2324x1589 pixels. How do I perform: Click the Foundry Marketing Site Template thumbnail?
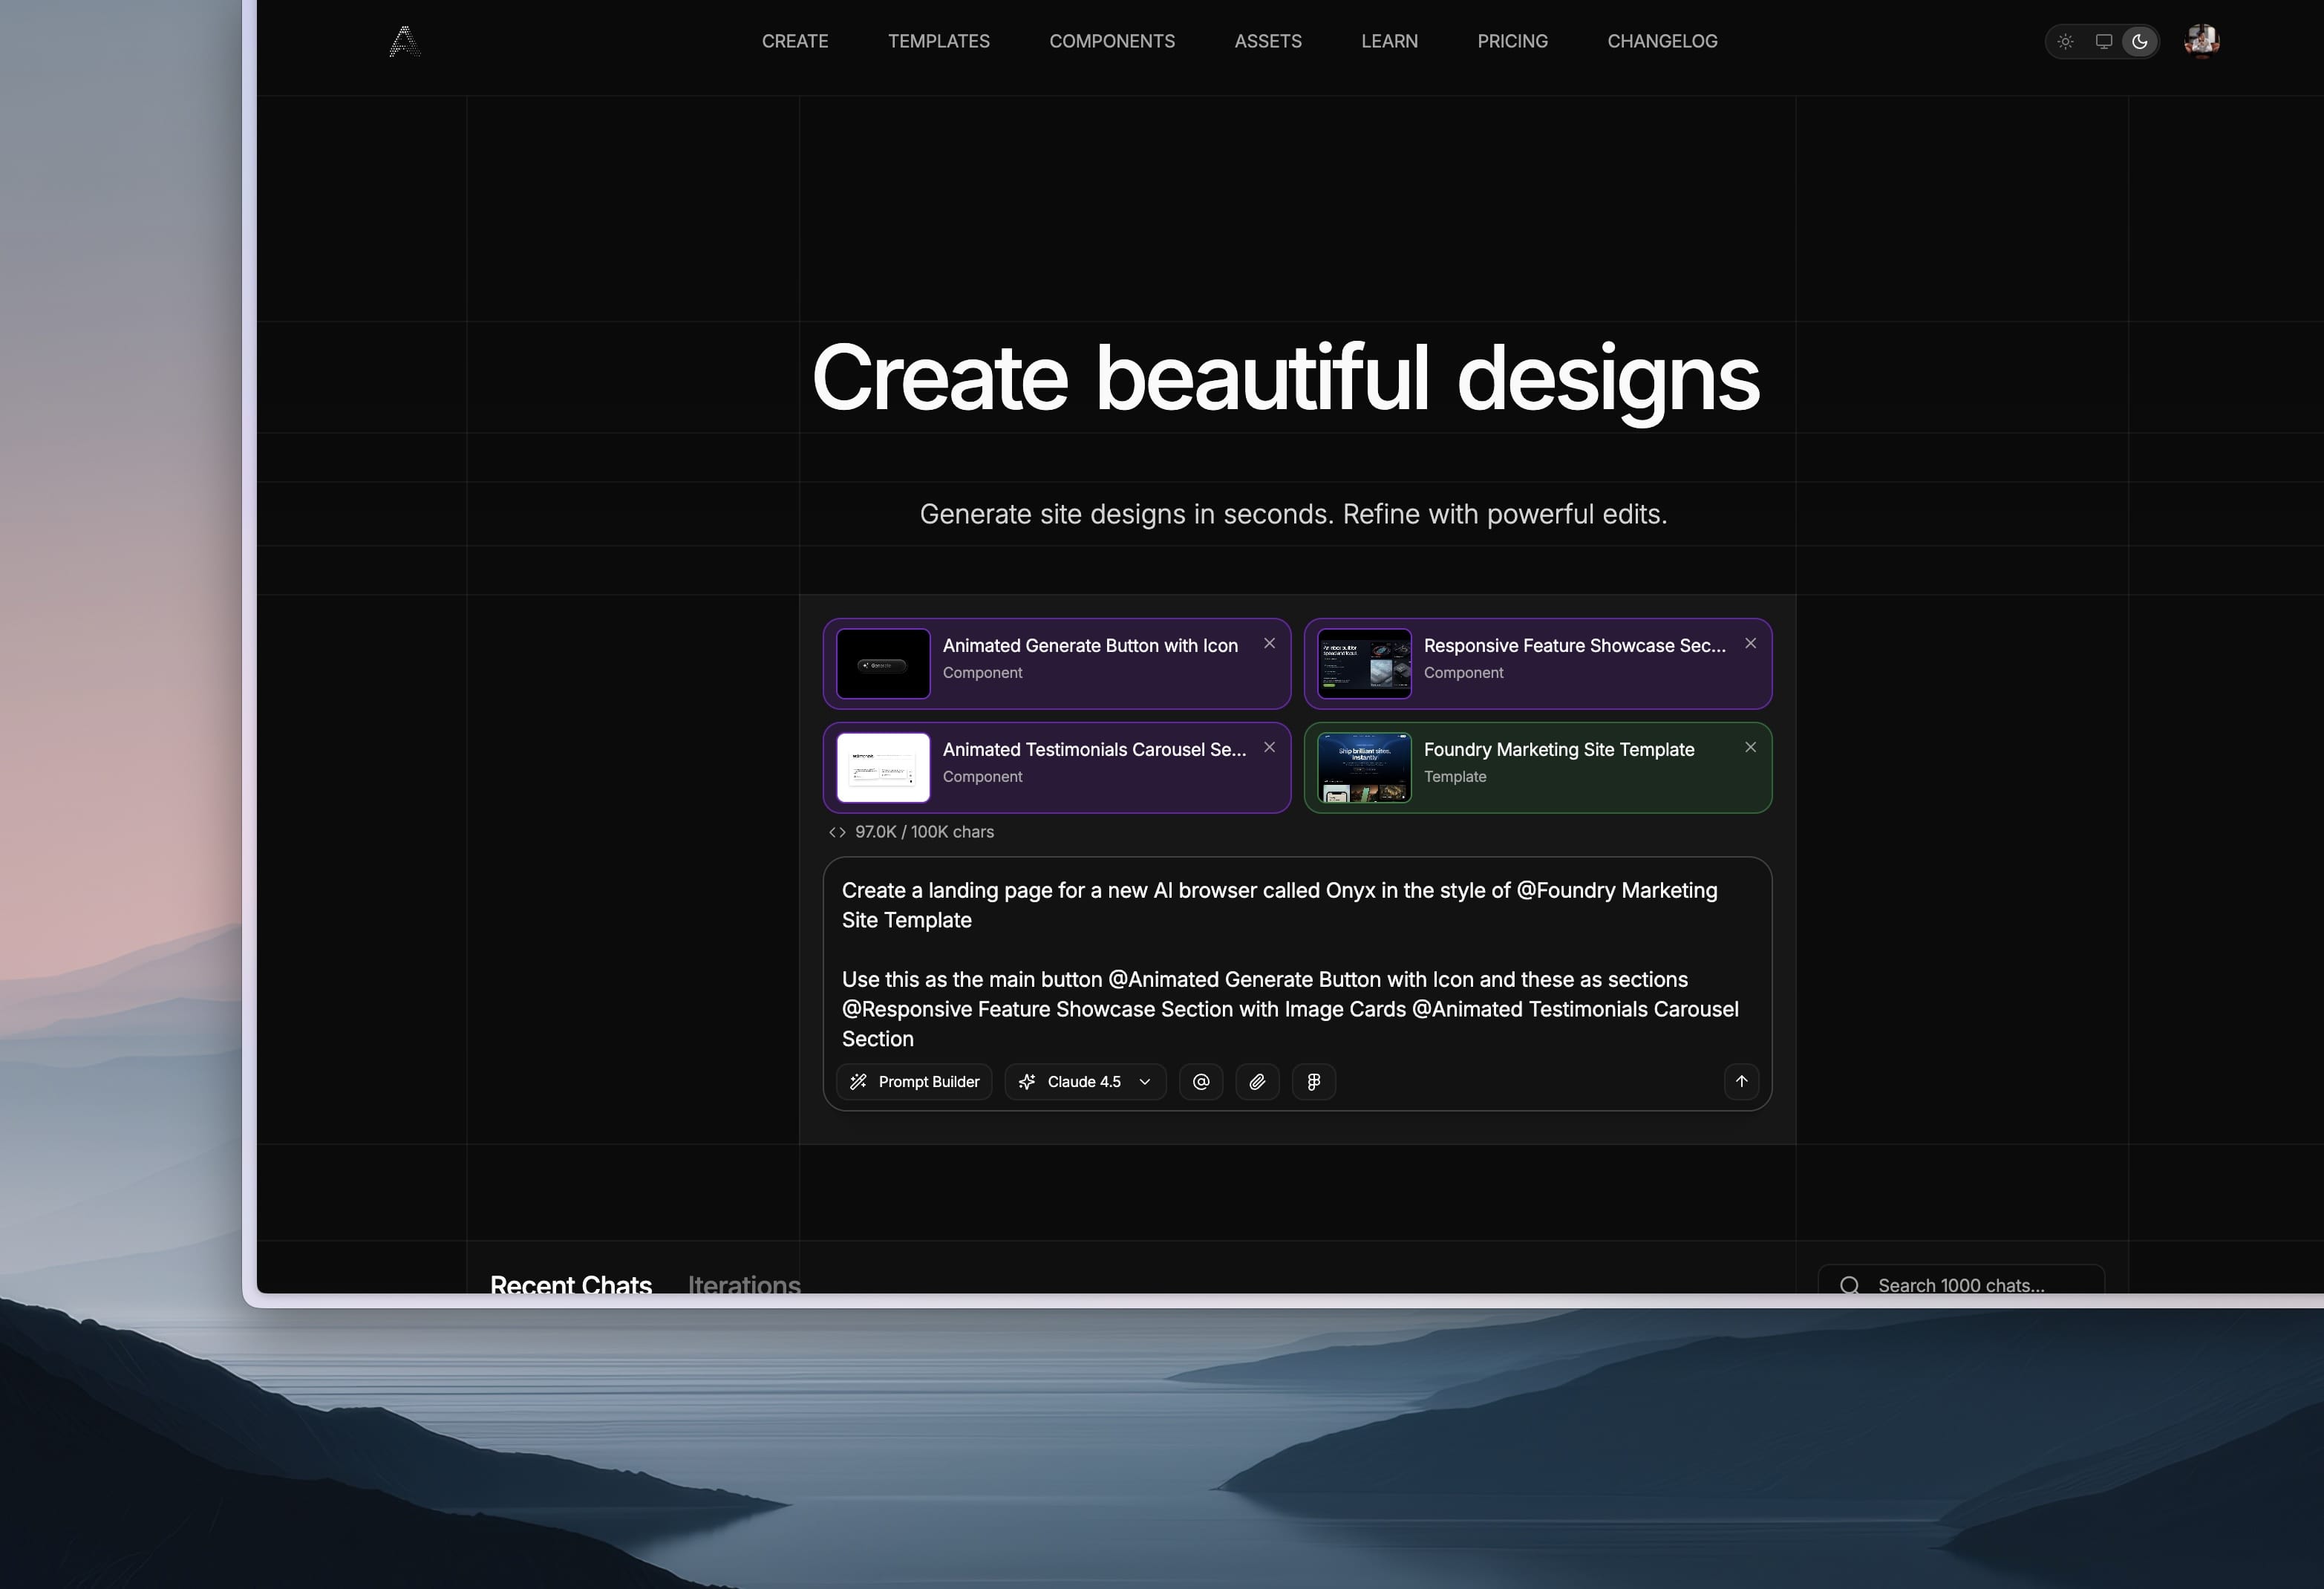point(1363,768)
